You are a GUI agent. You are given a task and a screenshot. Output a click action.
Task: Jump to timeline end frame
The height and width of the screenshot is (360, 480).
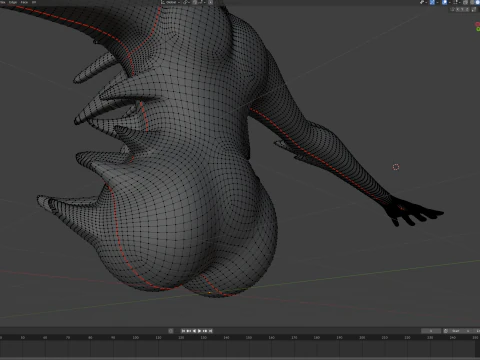(x=211, y=331)
